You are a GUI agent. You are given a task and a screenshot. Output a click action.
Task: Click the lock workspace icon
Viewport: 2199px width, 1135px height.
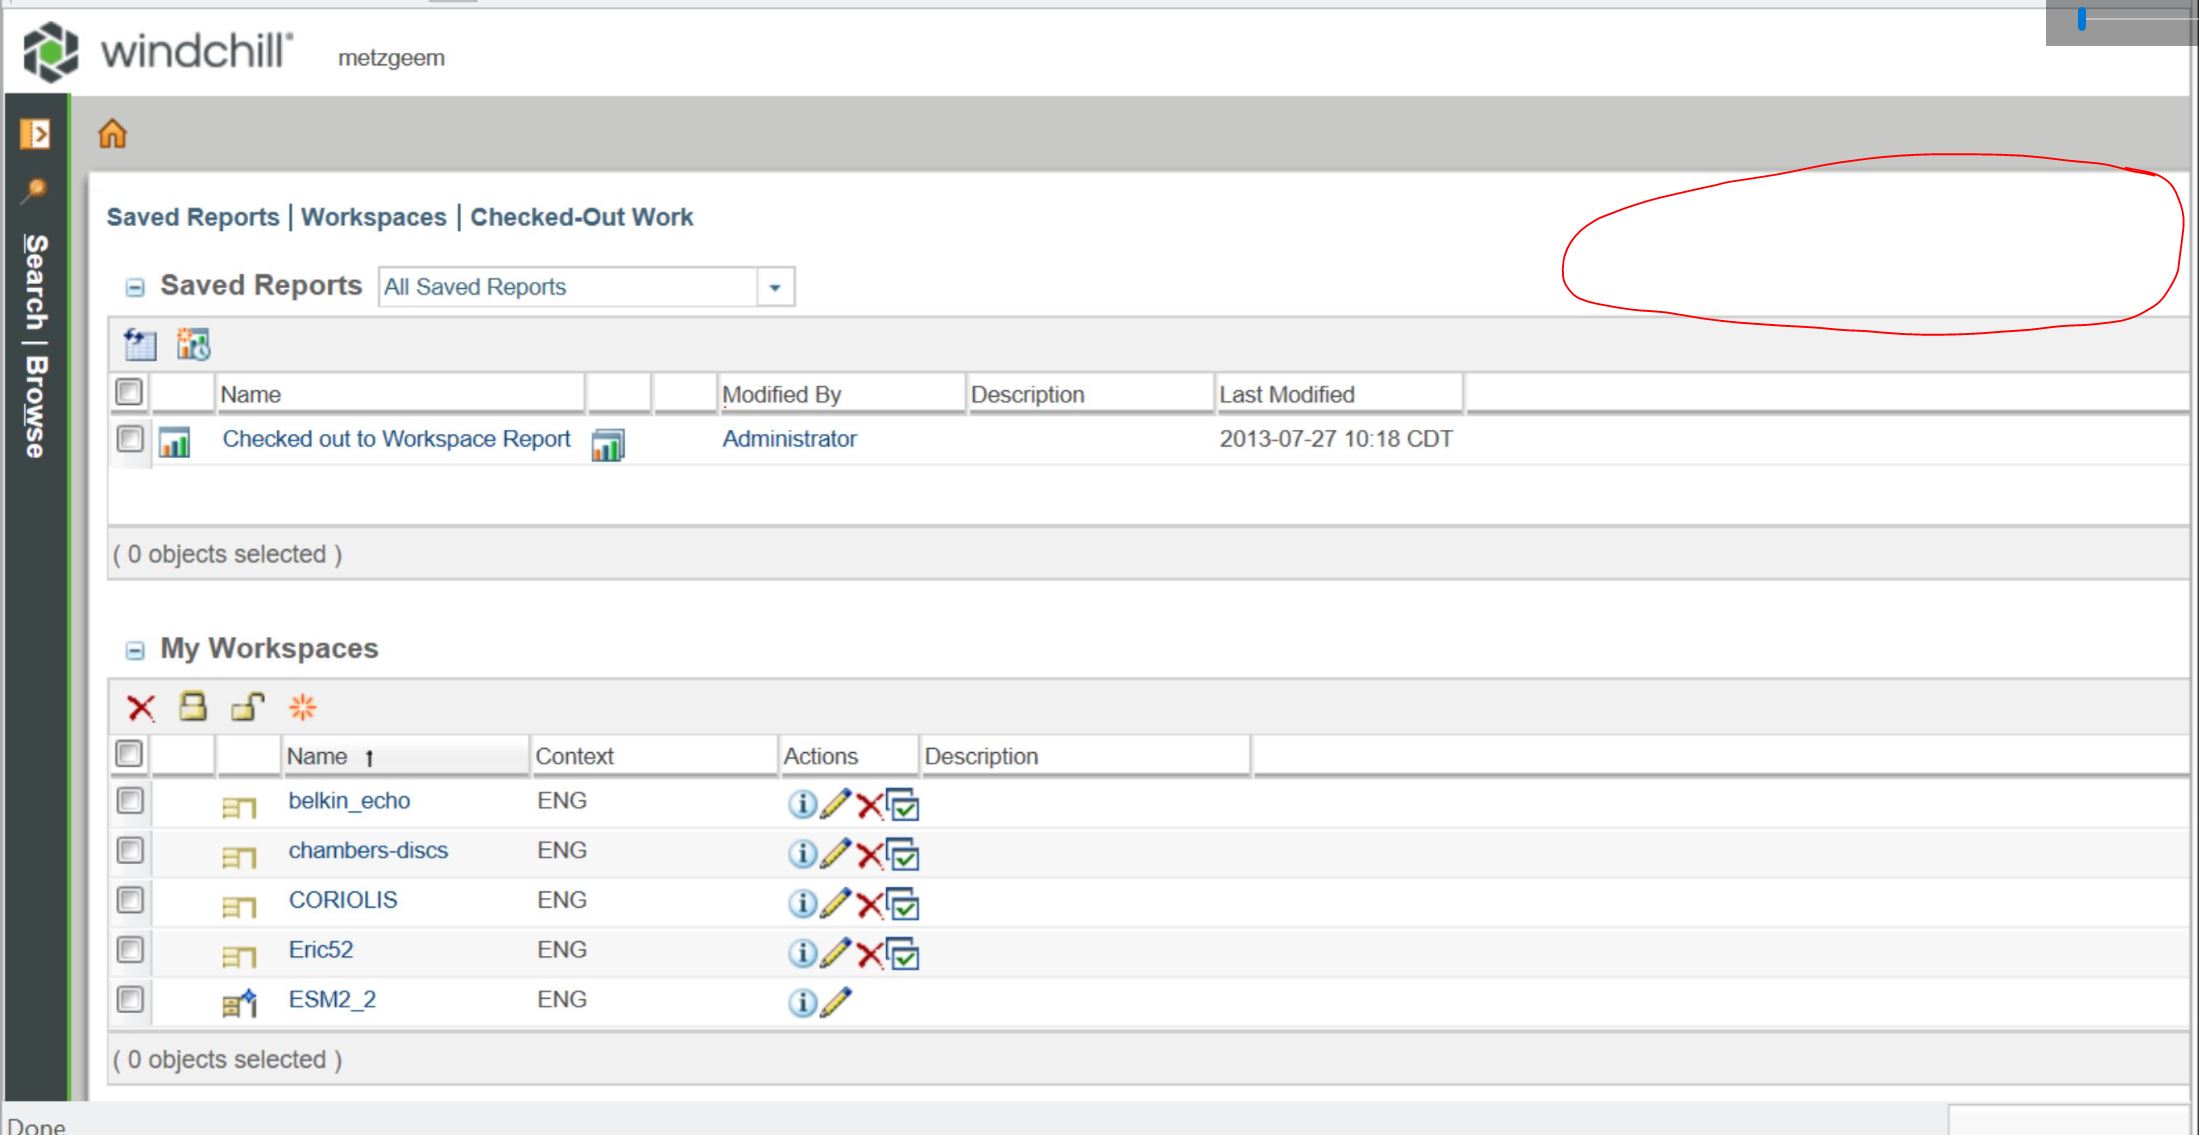pyautogui.click(x=193, y=707)
